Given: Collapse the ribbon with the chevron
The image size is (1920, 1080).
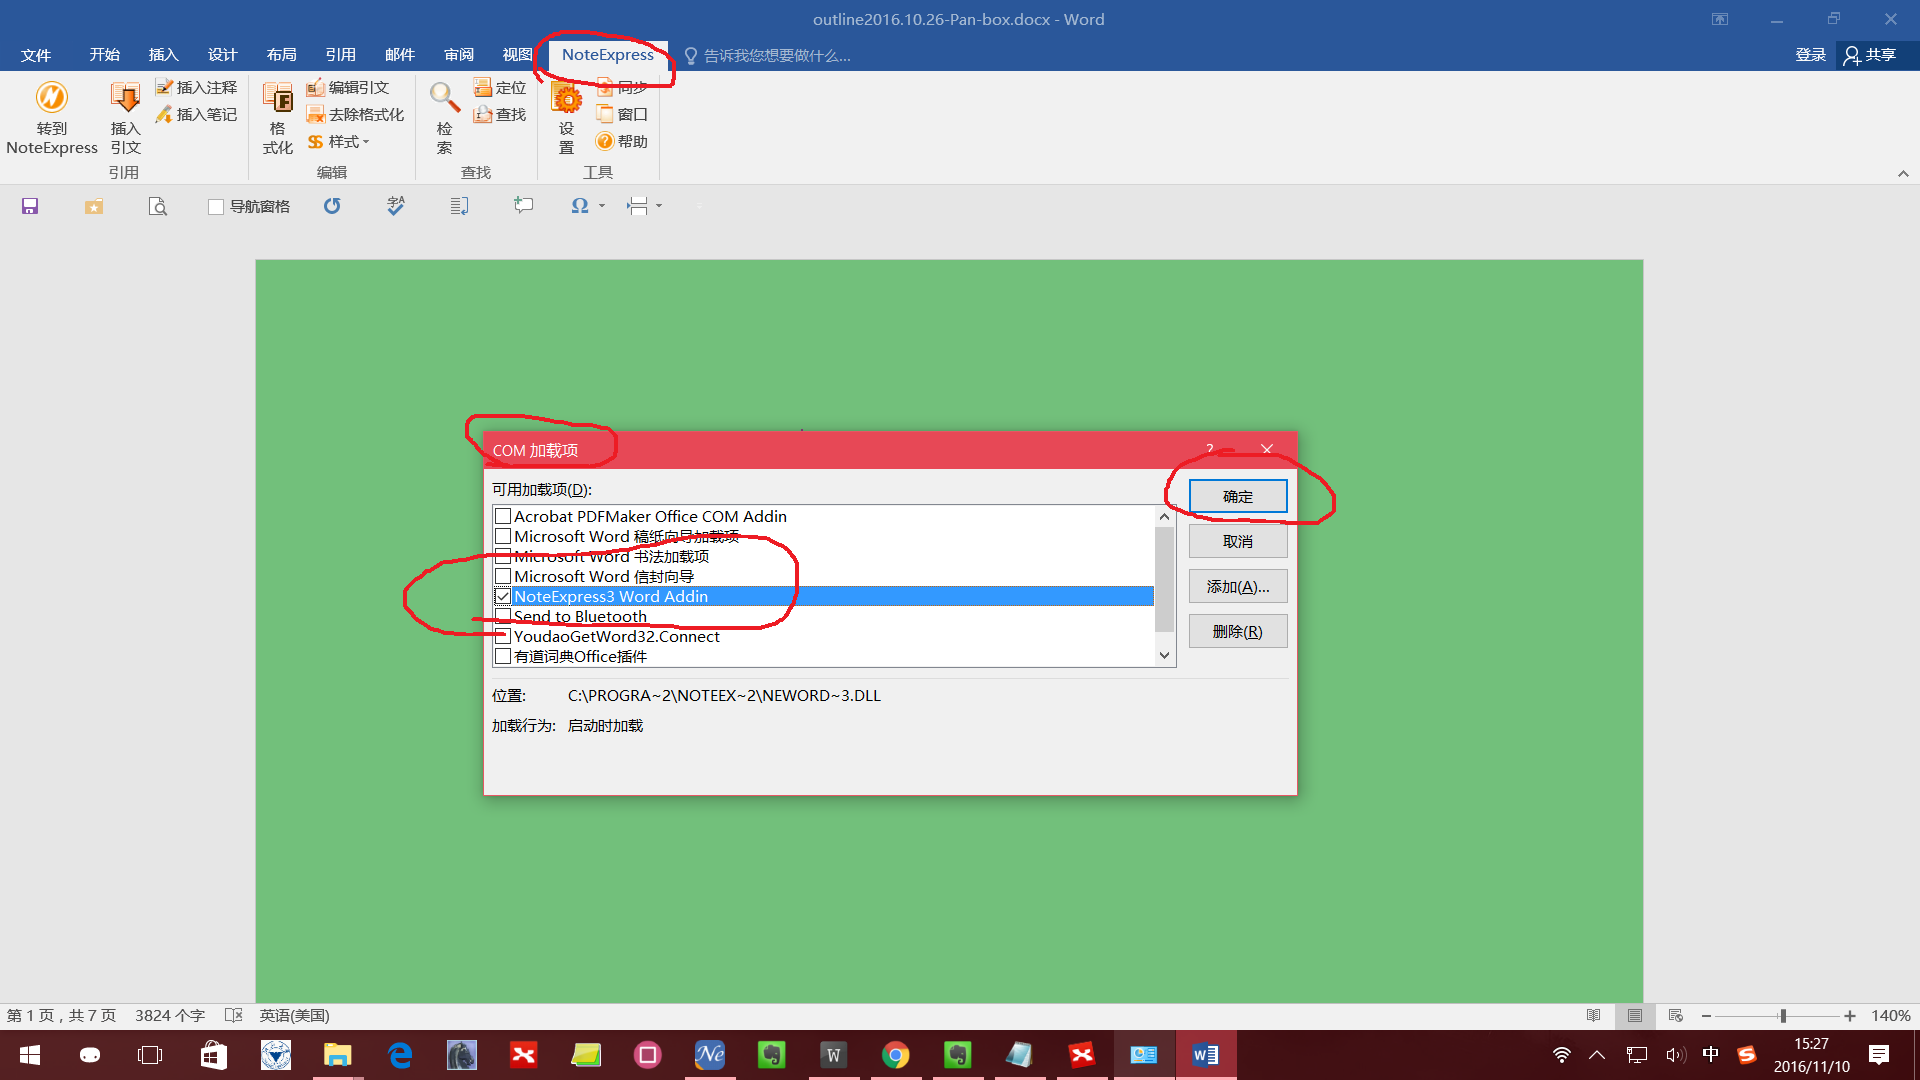Looking at the screenshot, I should pyautogui.click(x=1903, y=174).
